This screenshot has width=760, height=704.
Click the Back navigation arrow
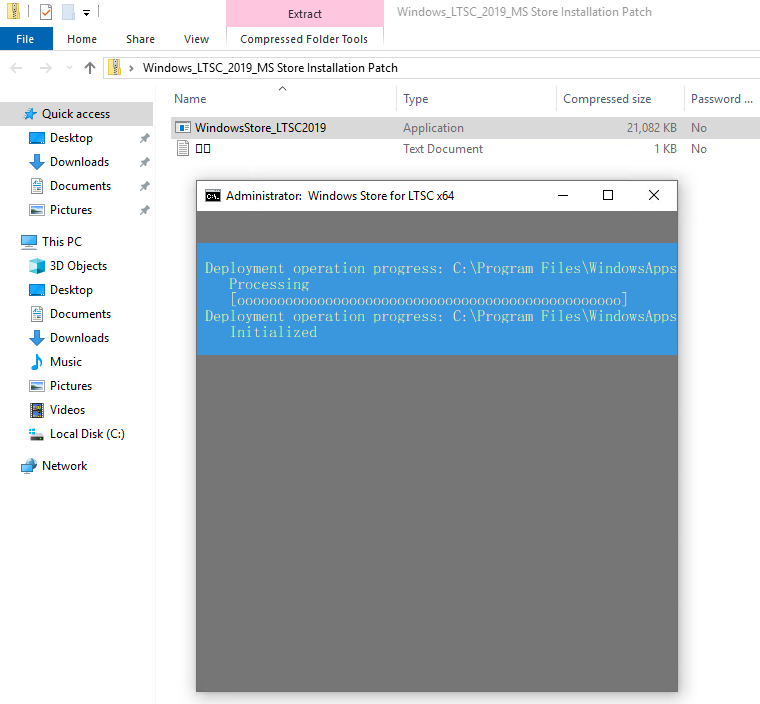pyautogui.click(x=16, y=68)
